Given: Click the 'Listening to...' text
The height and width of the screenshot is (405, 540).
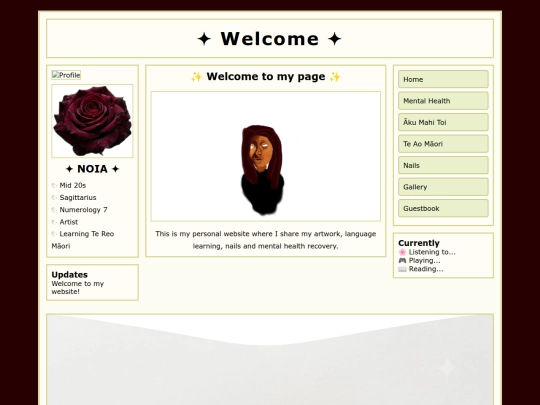Looking at the screenshot, I should [432, 252].
